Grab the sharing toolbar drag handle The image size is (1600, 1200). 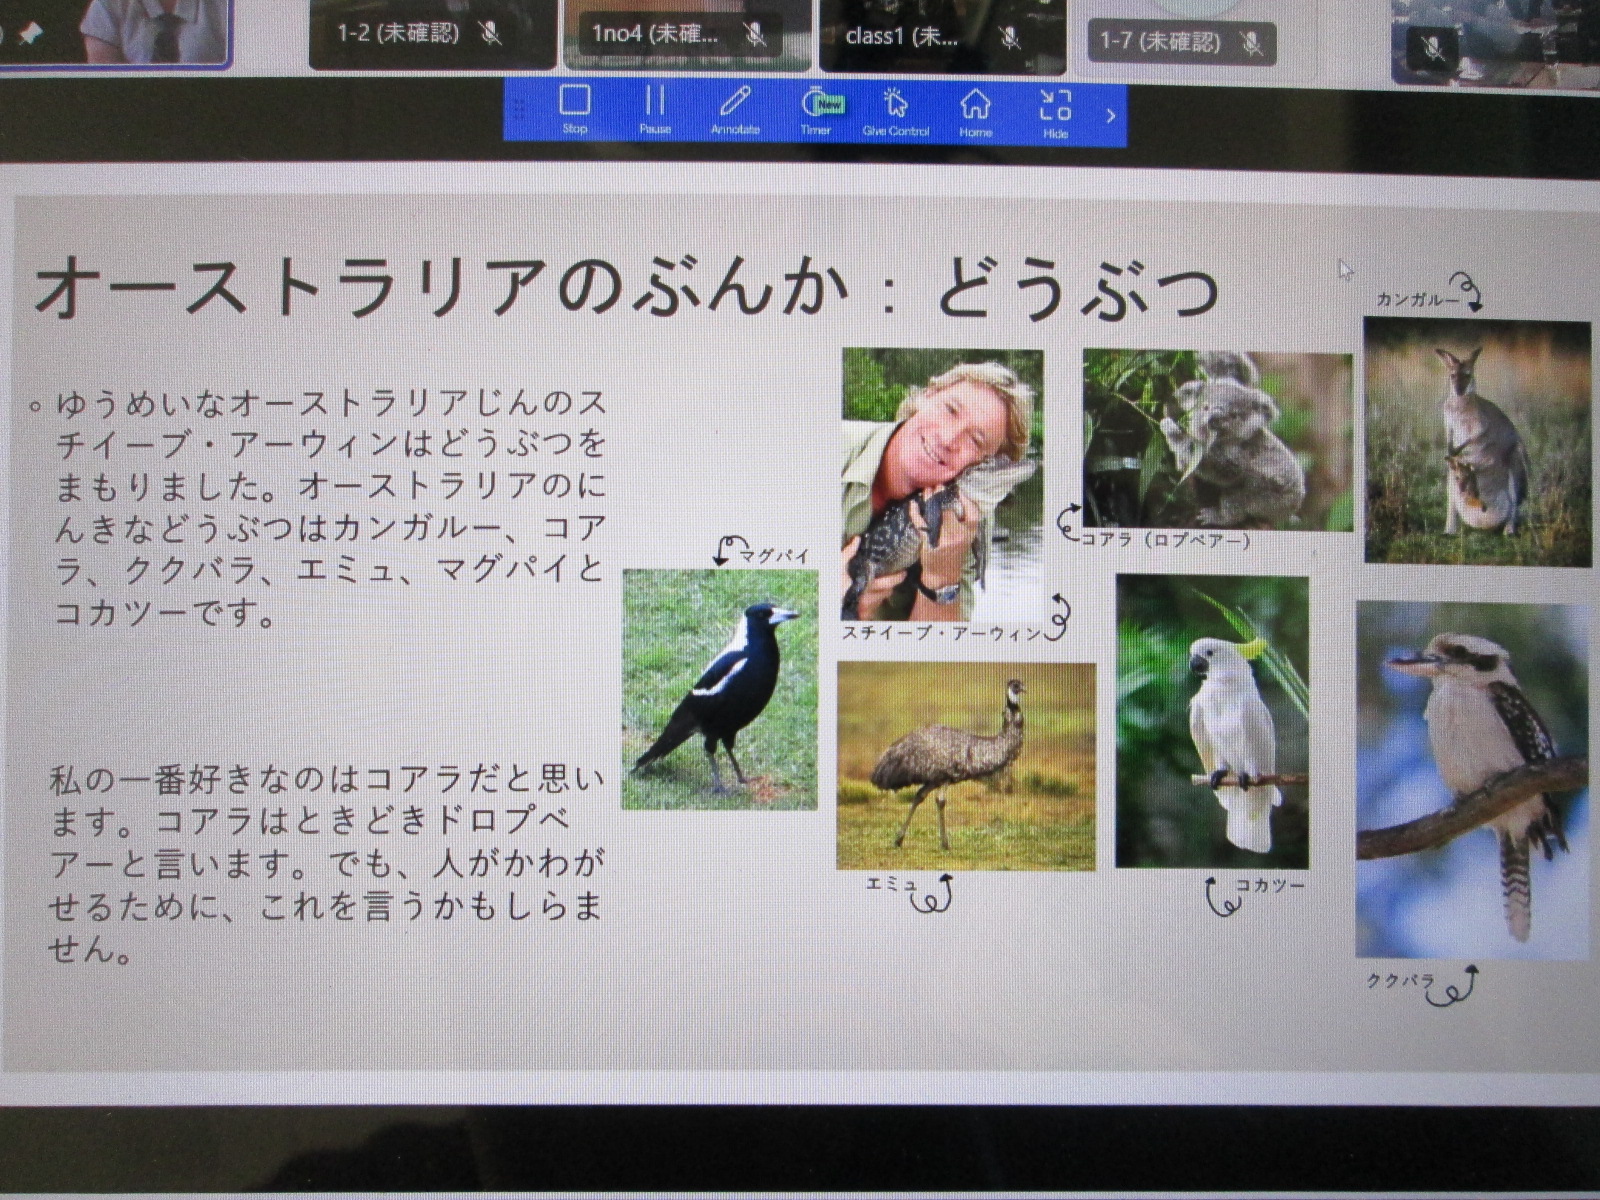tap(519, 111)
